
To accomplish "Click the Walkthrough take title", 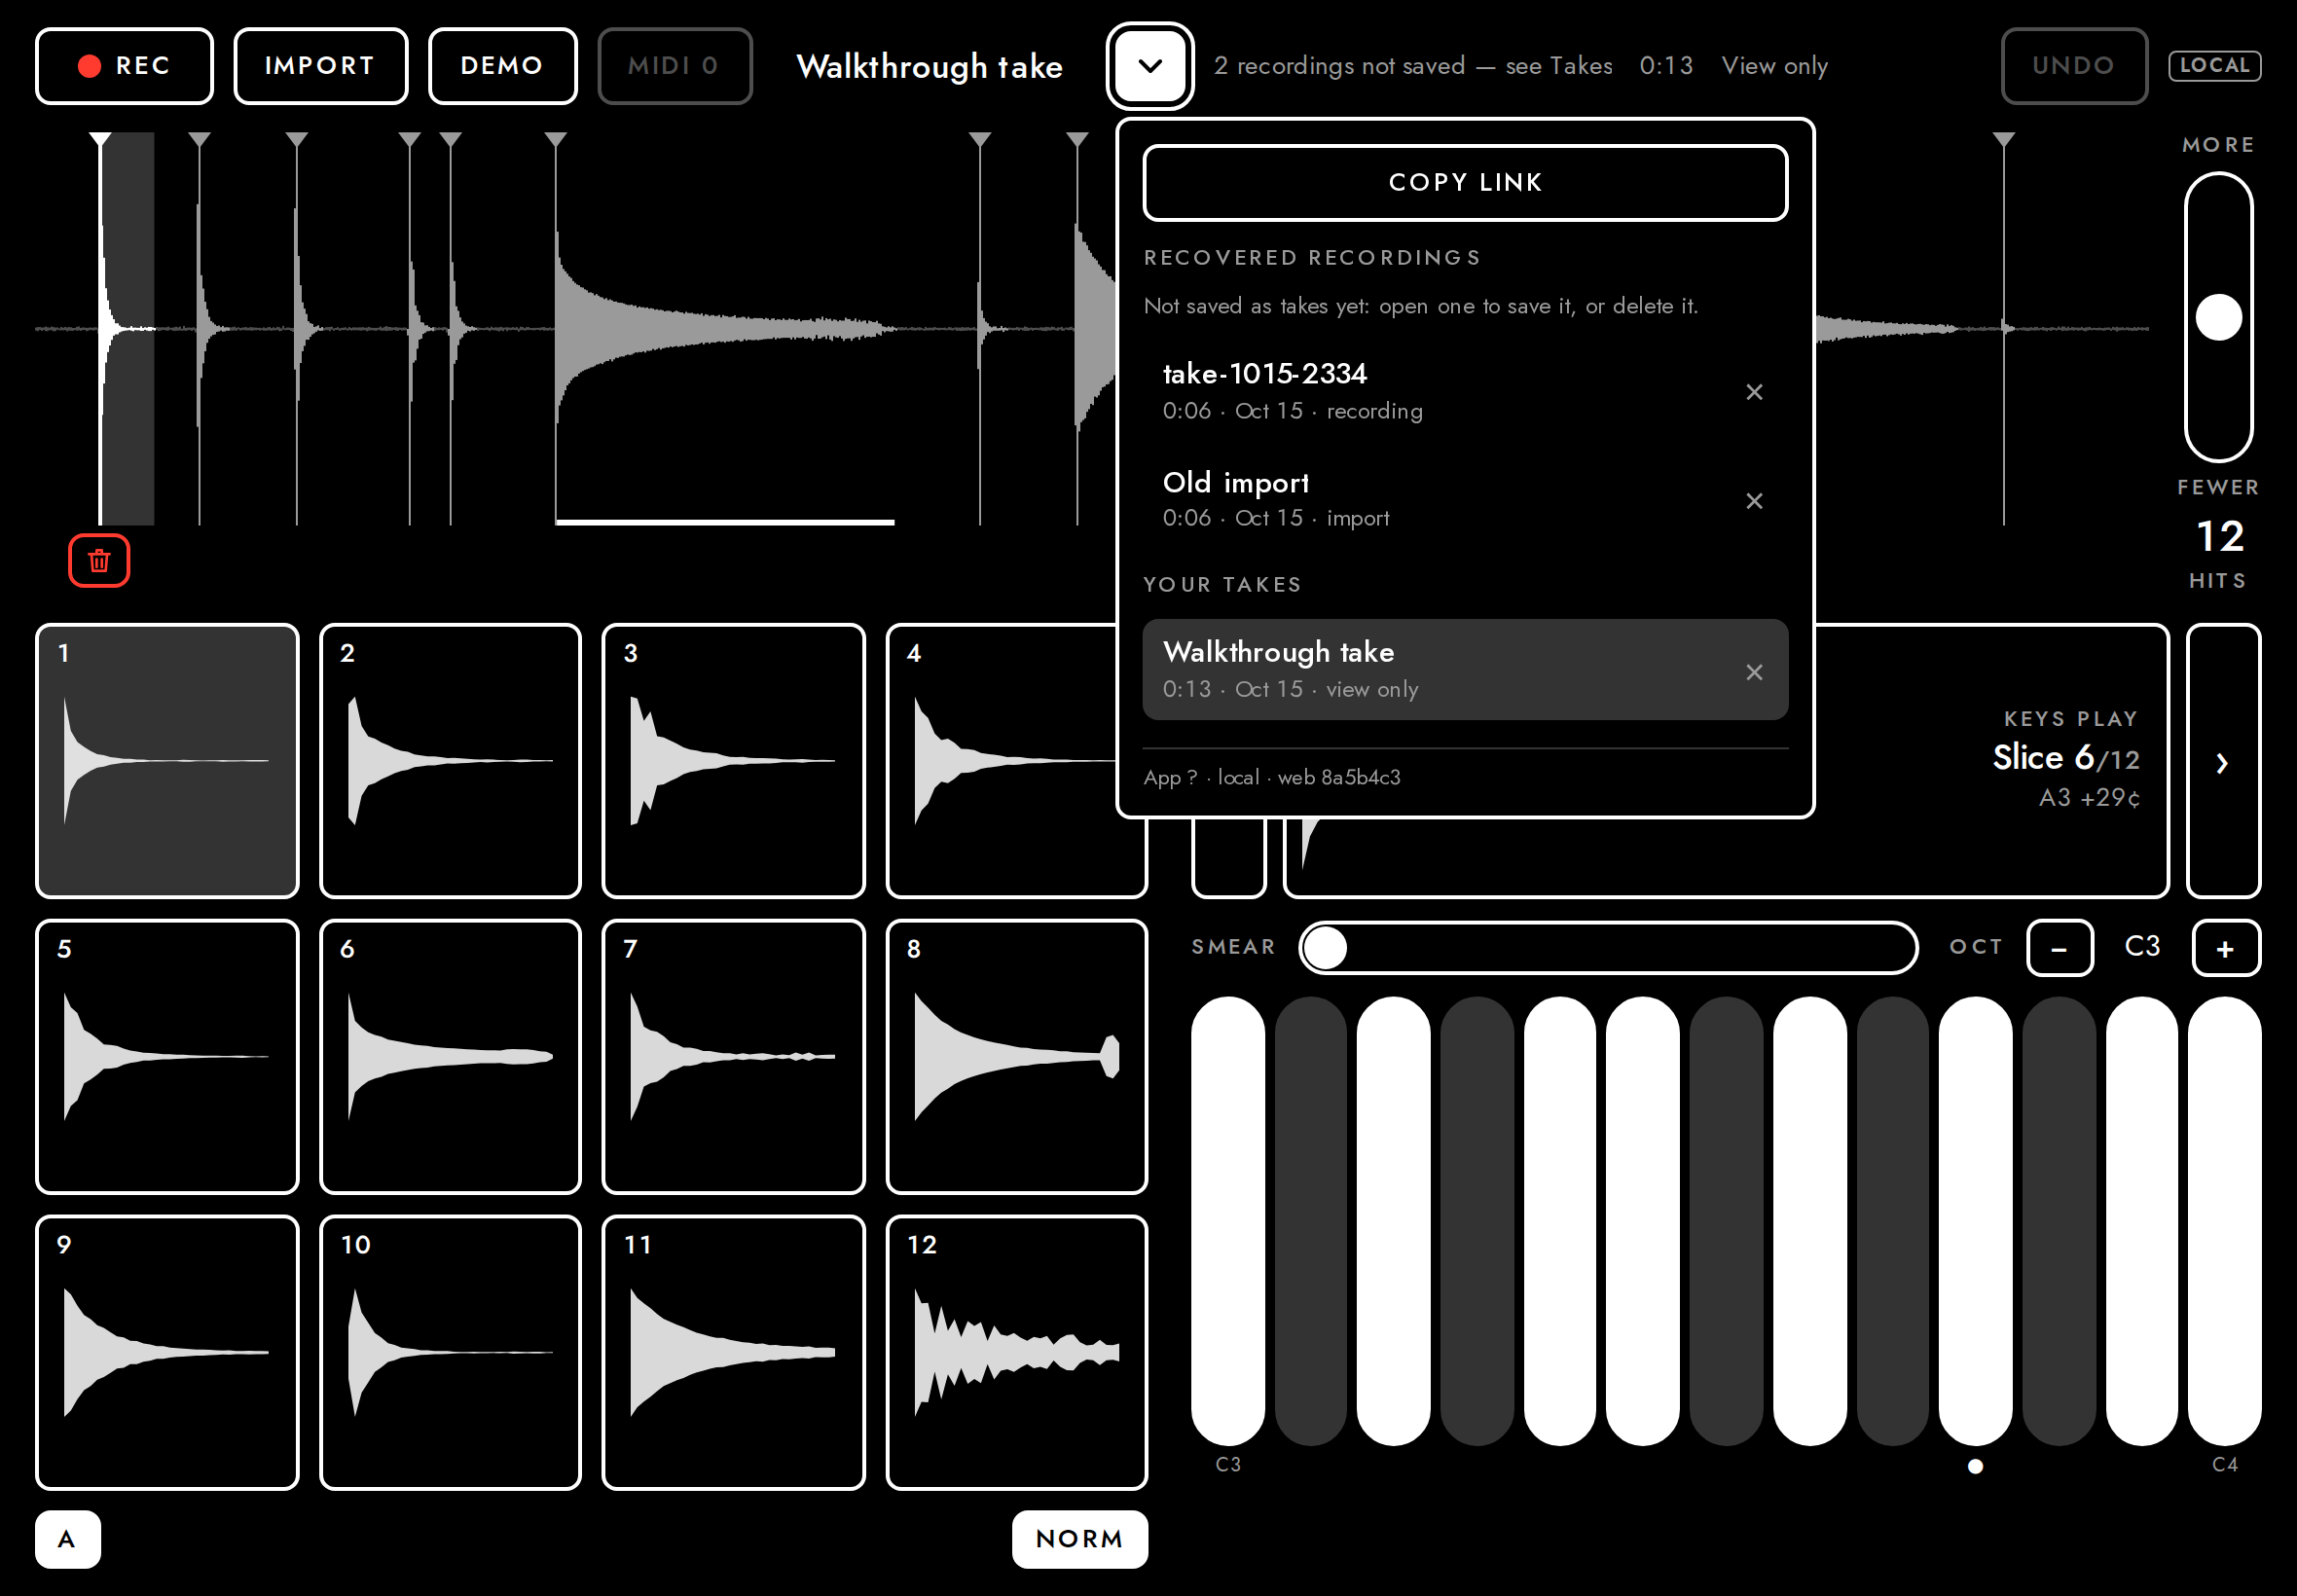I will tap(929, 66).
